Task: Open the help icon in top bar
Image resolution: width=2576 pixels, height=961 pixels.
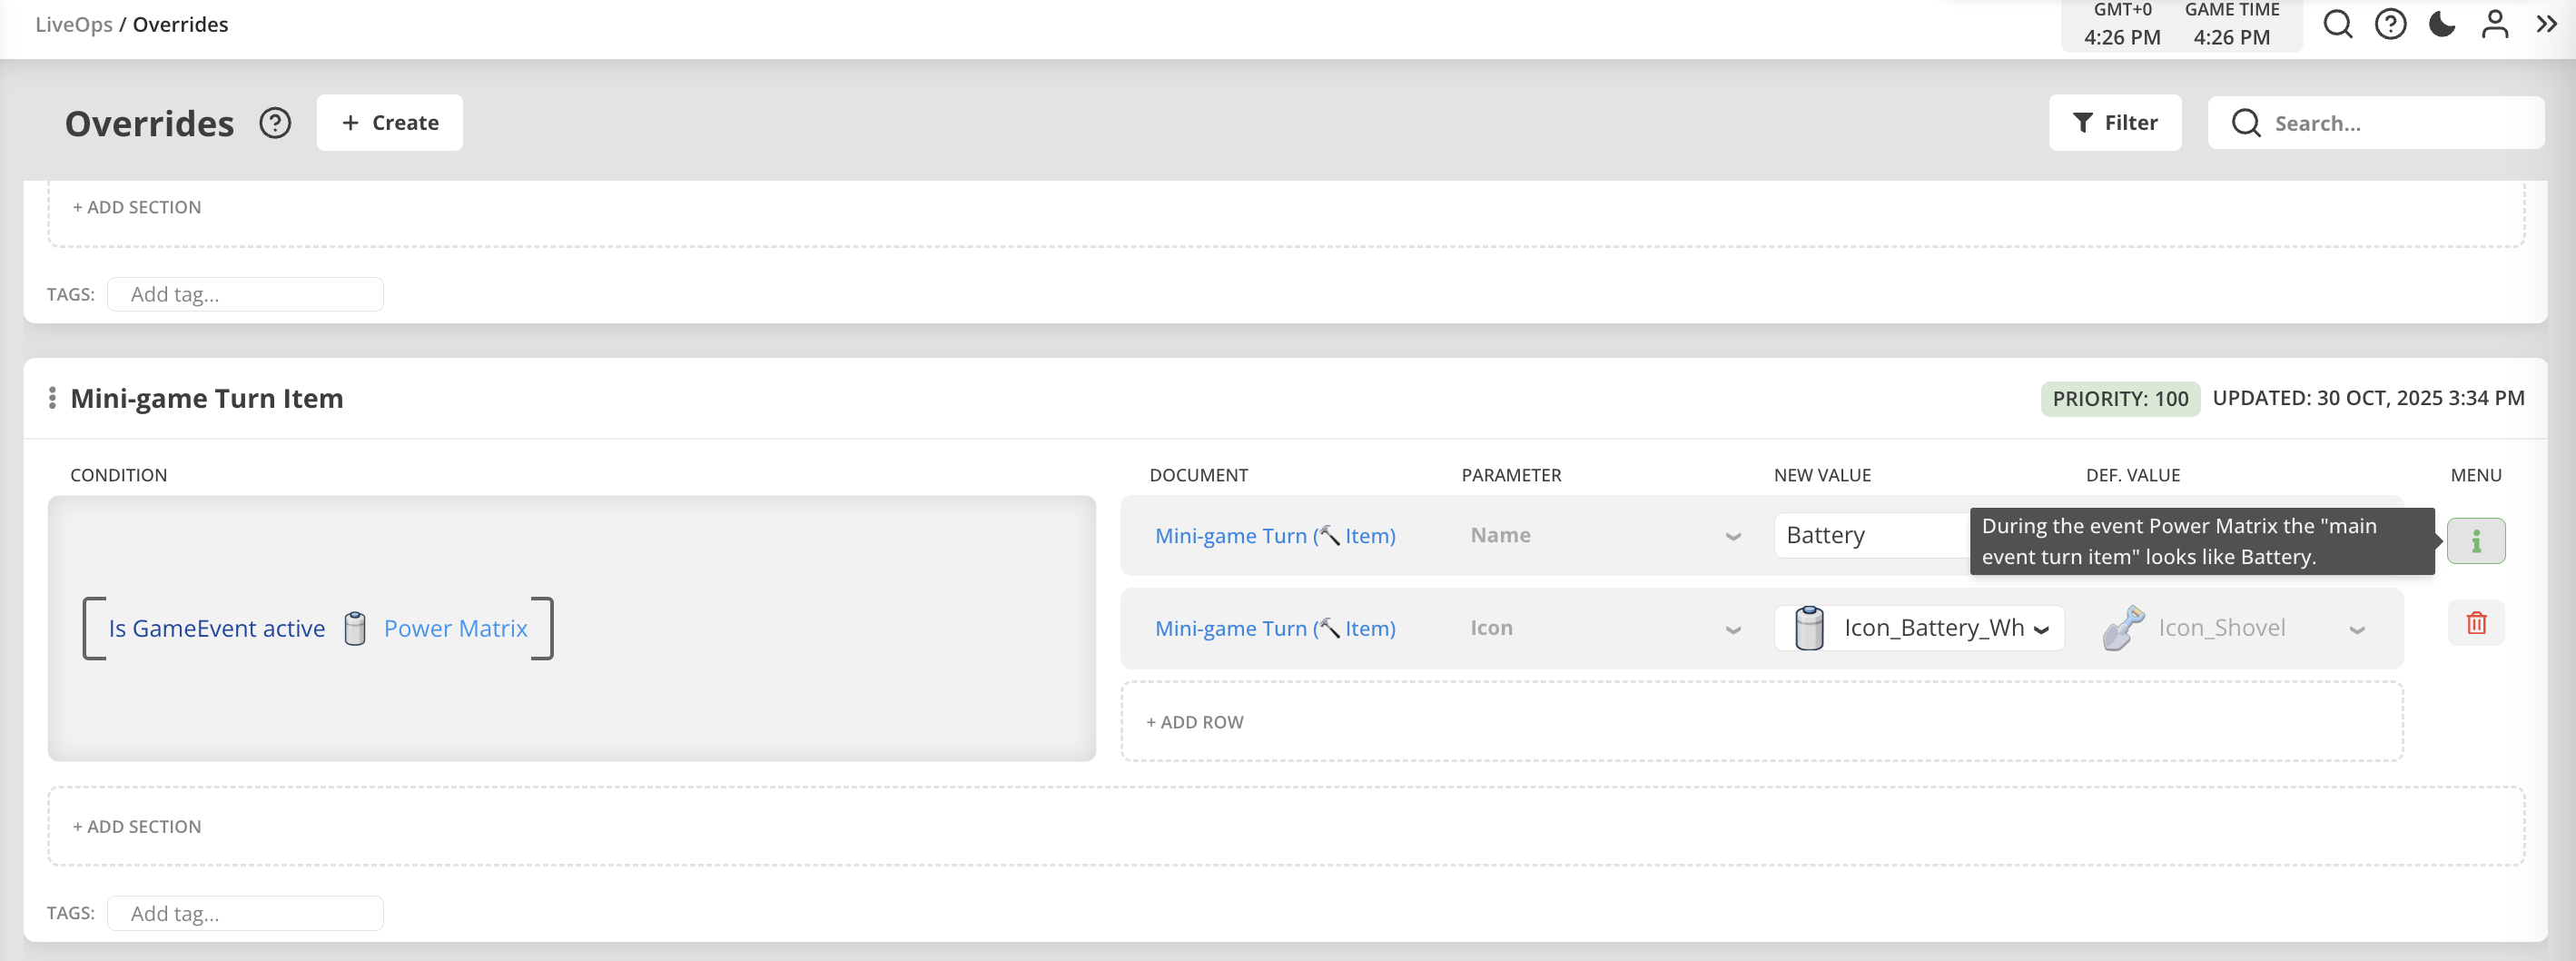Action: pos(2390,24)
